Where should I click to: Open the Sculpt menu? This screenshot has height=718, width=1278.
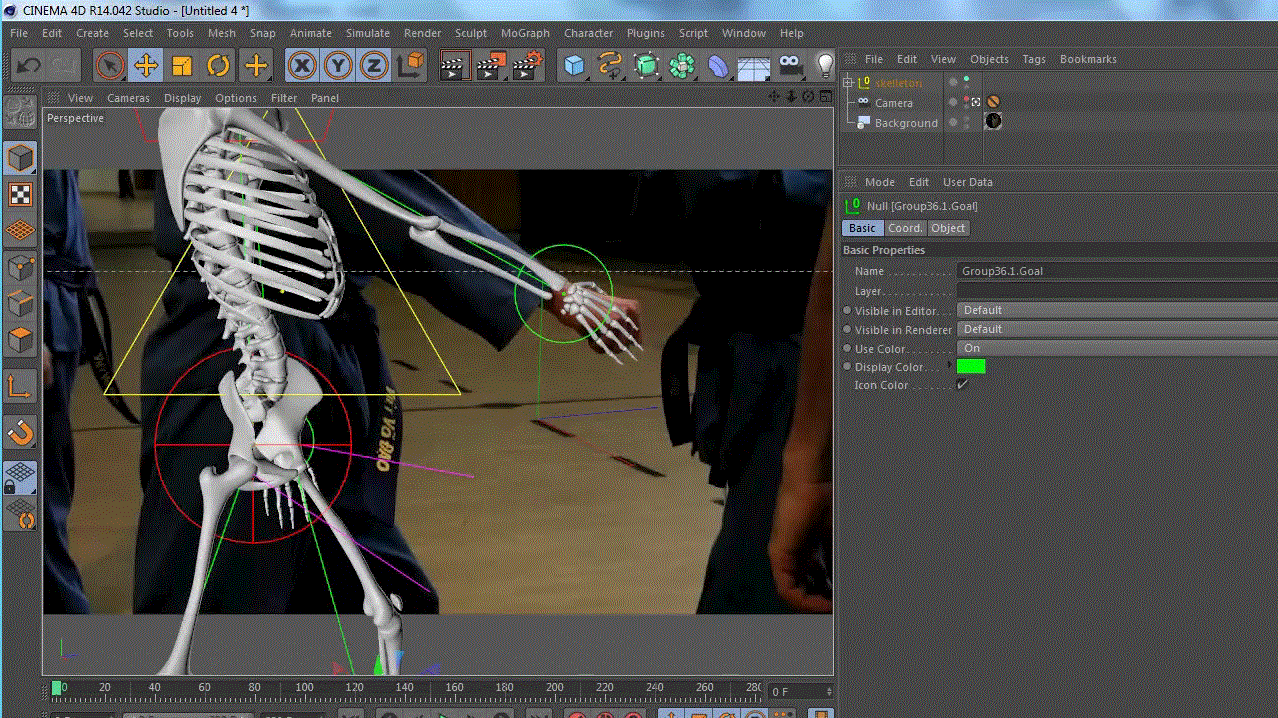[471, 33]
